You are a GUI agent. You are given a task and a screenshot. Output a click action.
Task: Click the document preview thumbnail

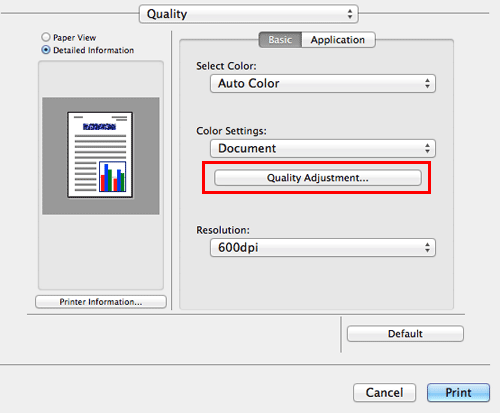pos(100,155)
